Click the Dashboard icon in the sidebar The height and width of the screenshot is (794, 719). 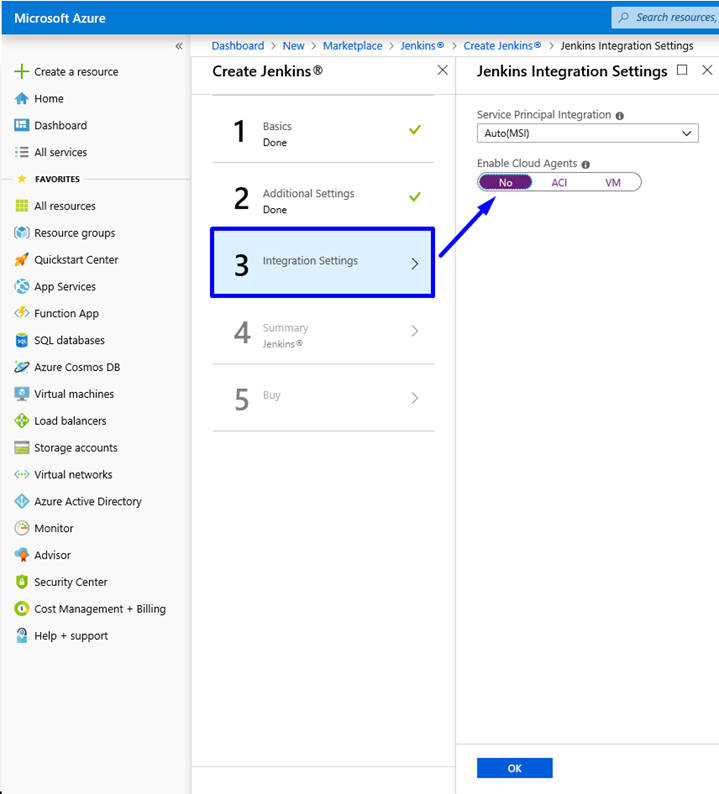(x=21, y=125)
